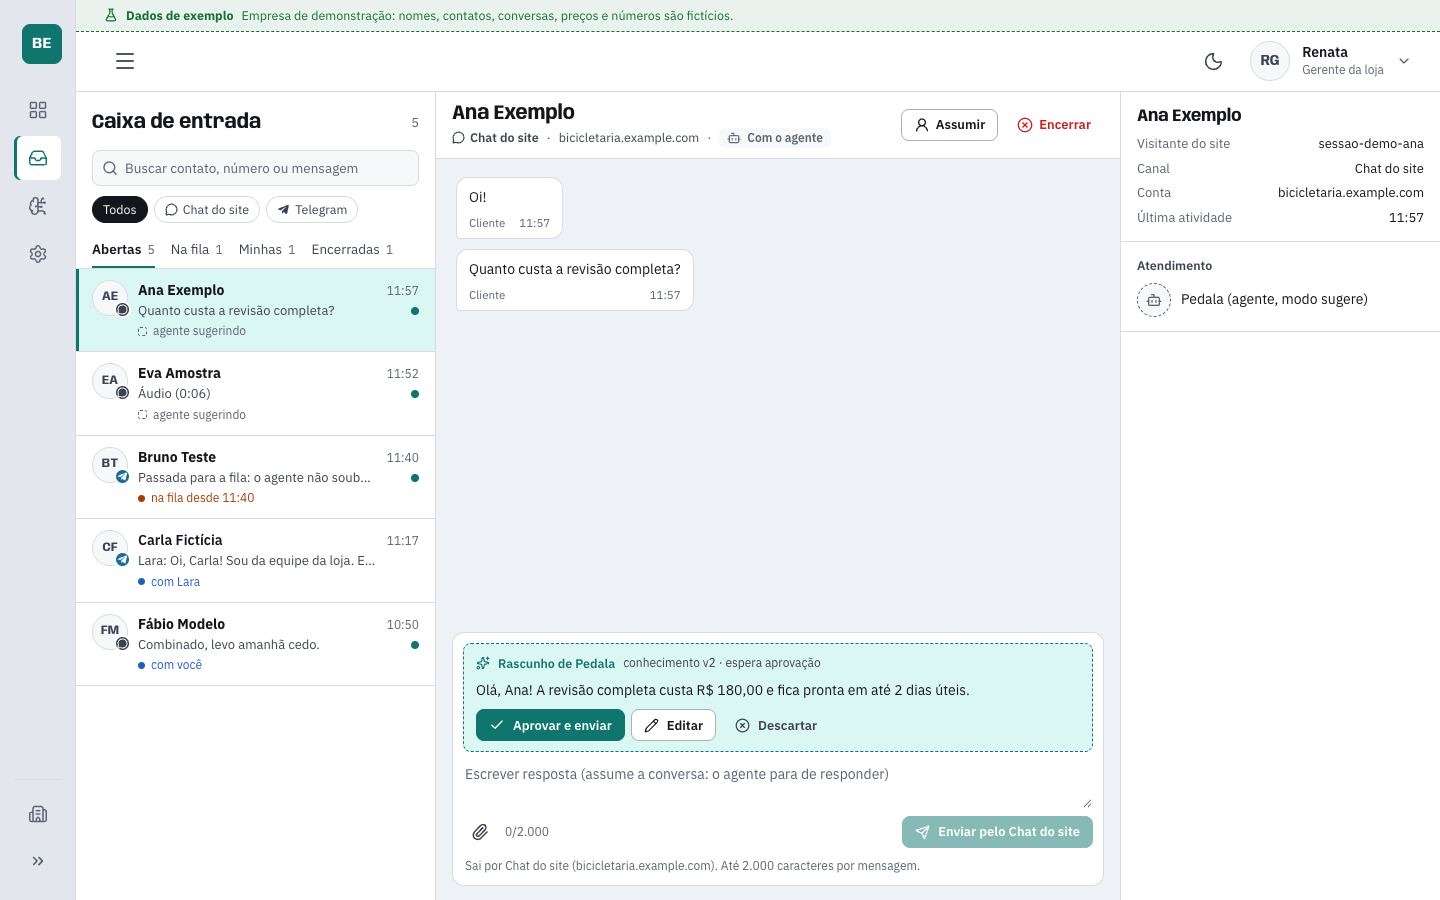1440x900 pixels.
Task: Toggle dark mode with the moon icon
Action: pyautogui.click(x=1214, y=61)
